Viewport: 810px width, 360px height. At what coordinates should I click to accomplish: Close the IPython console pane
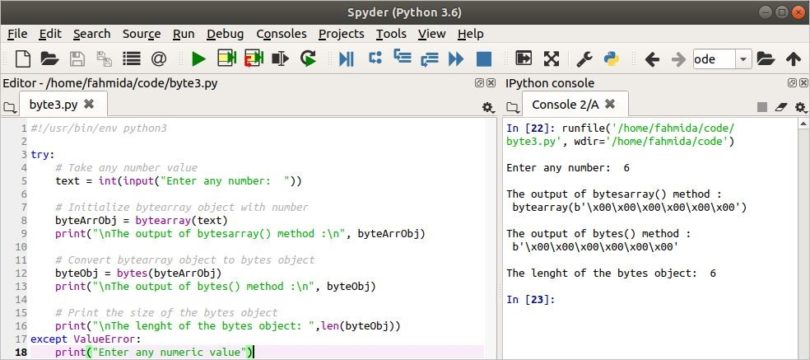tap(803, 83)
